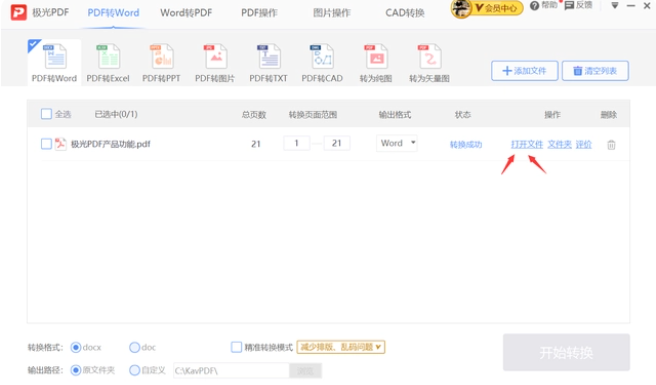Click the 操作 column header
Viewport: 656px width, 385px height.
[x=552, y=115]
